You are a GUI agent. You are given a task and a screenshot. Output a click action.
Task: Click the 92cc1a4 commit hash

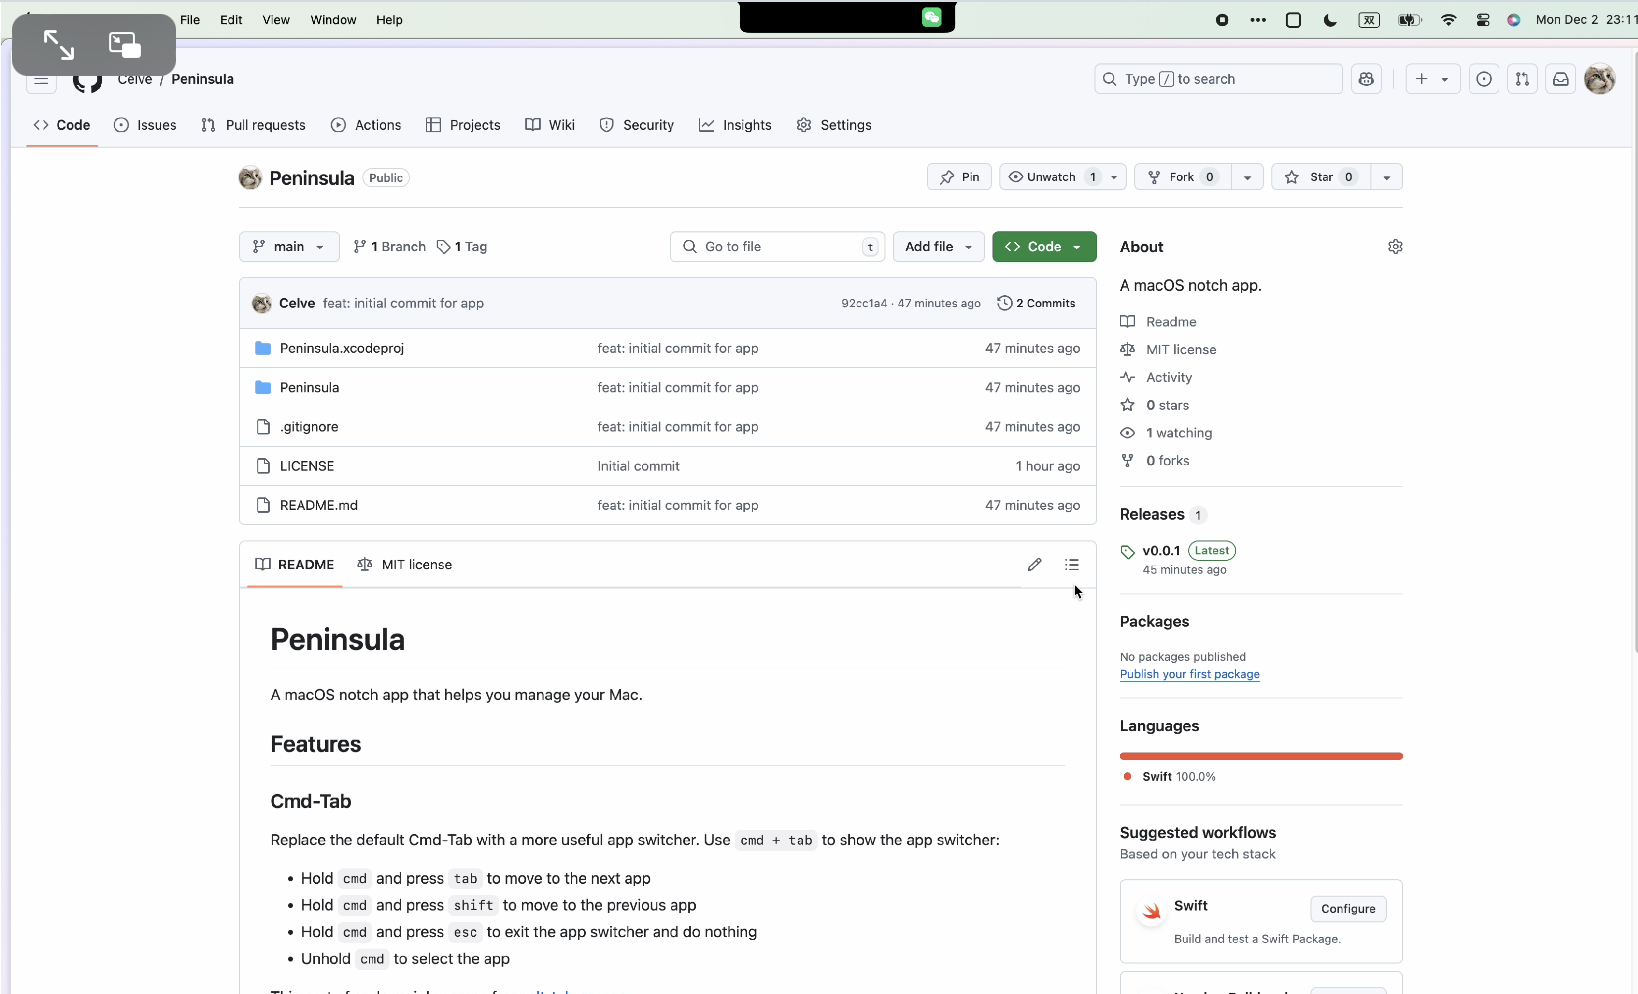(x=863, y=304)
